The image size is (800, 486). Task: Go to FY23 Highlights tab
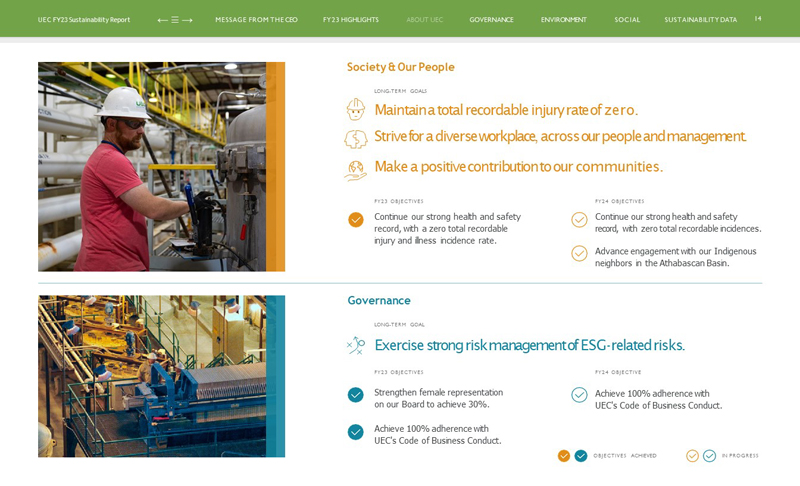pyautogui.click(x=350, y=20)
